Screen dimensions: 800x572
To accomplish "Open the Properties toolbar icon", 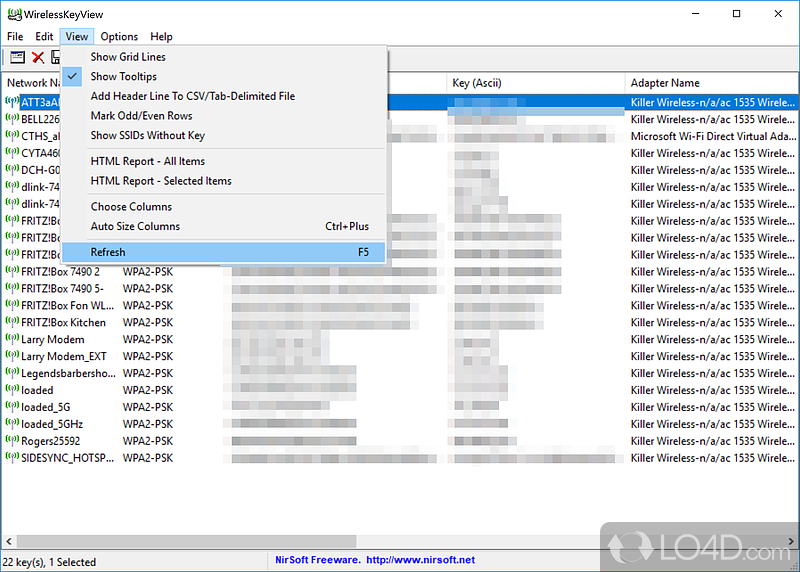I will click(17, 57).
